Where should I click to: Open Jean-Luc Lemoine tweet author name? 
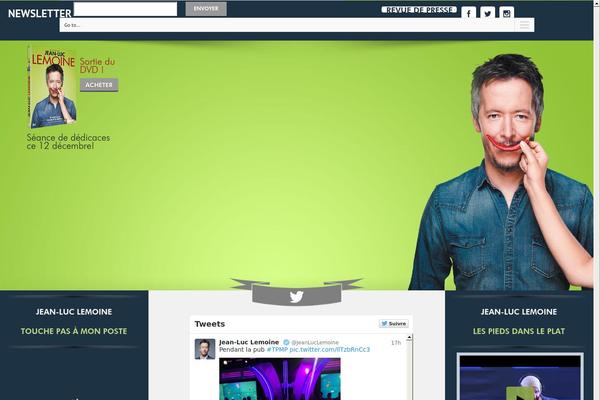[x=249, y=342]
